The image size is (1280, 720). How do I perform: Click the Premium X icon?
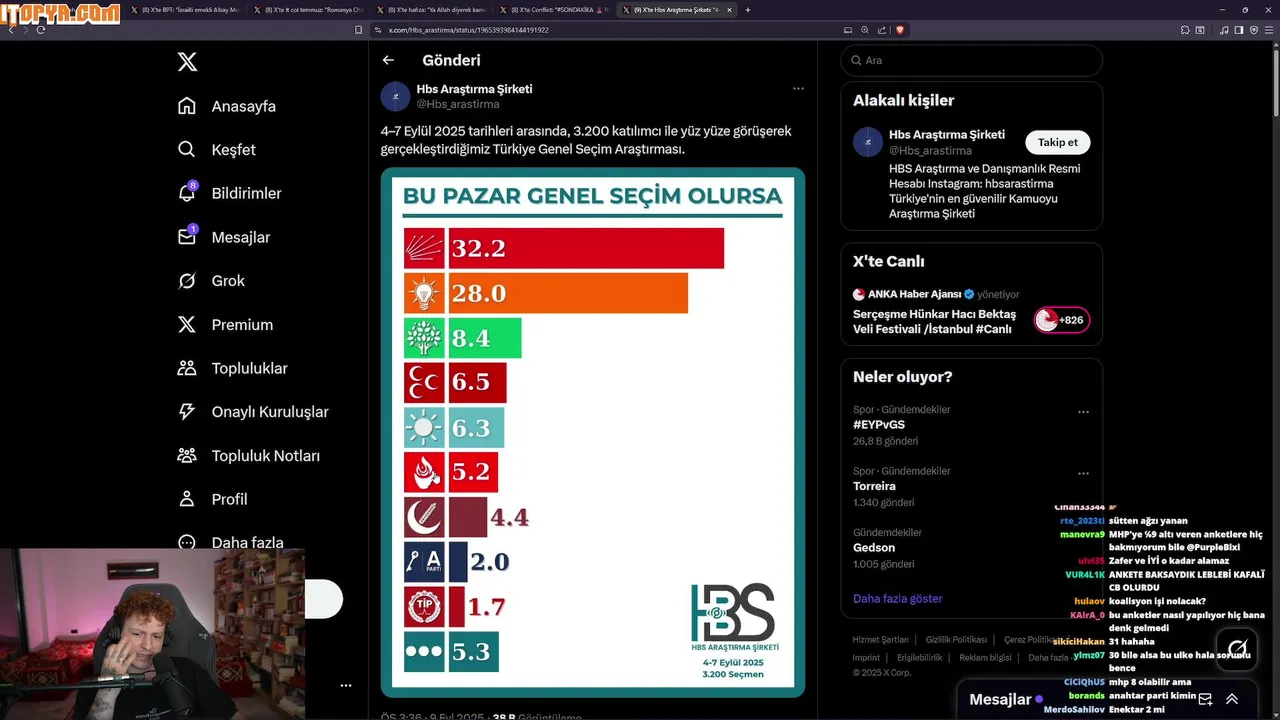[x=187, y=325]
